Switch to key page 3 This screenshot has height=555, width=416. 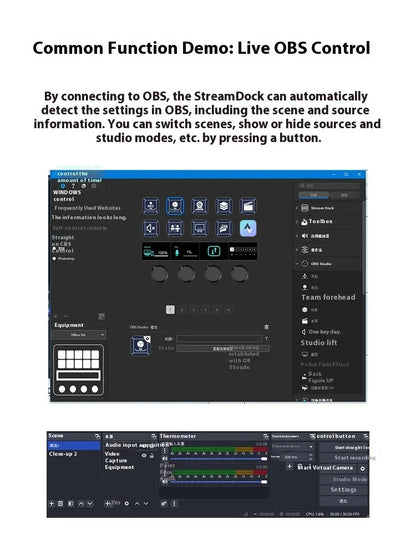pyautogui.click(x=194, y=310)
